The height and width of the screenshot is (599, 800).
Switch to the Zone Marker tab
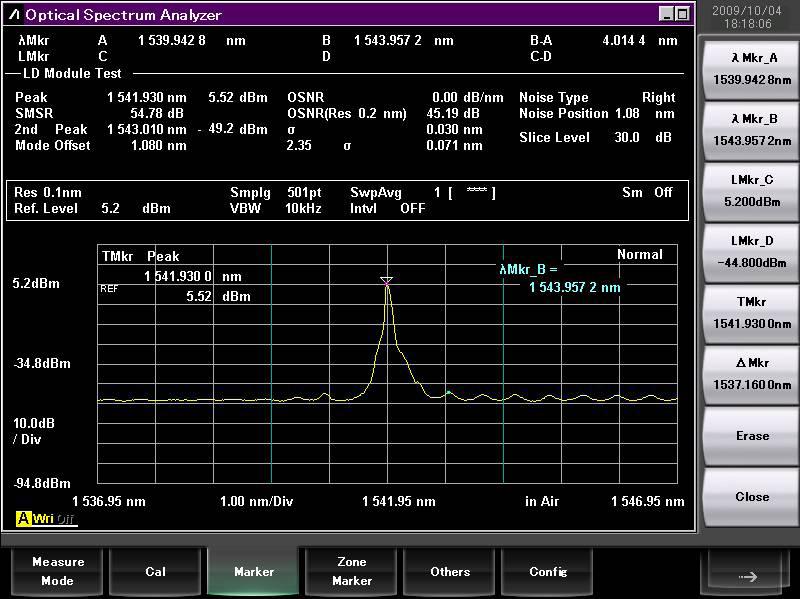pyautogui.click(x=352, y=571)
